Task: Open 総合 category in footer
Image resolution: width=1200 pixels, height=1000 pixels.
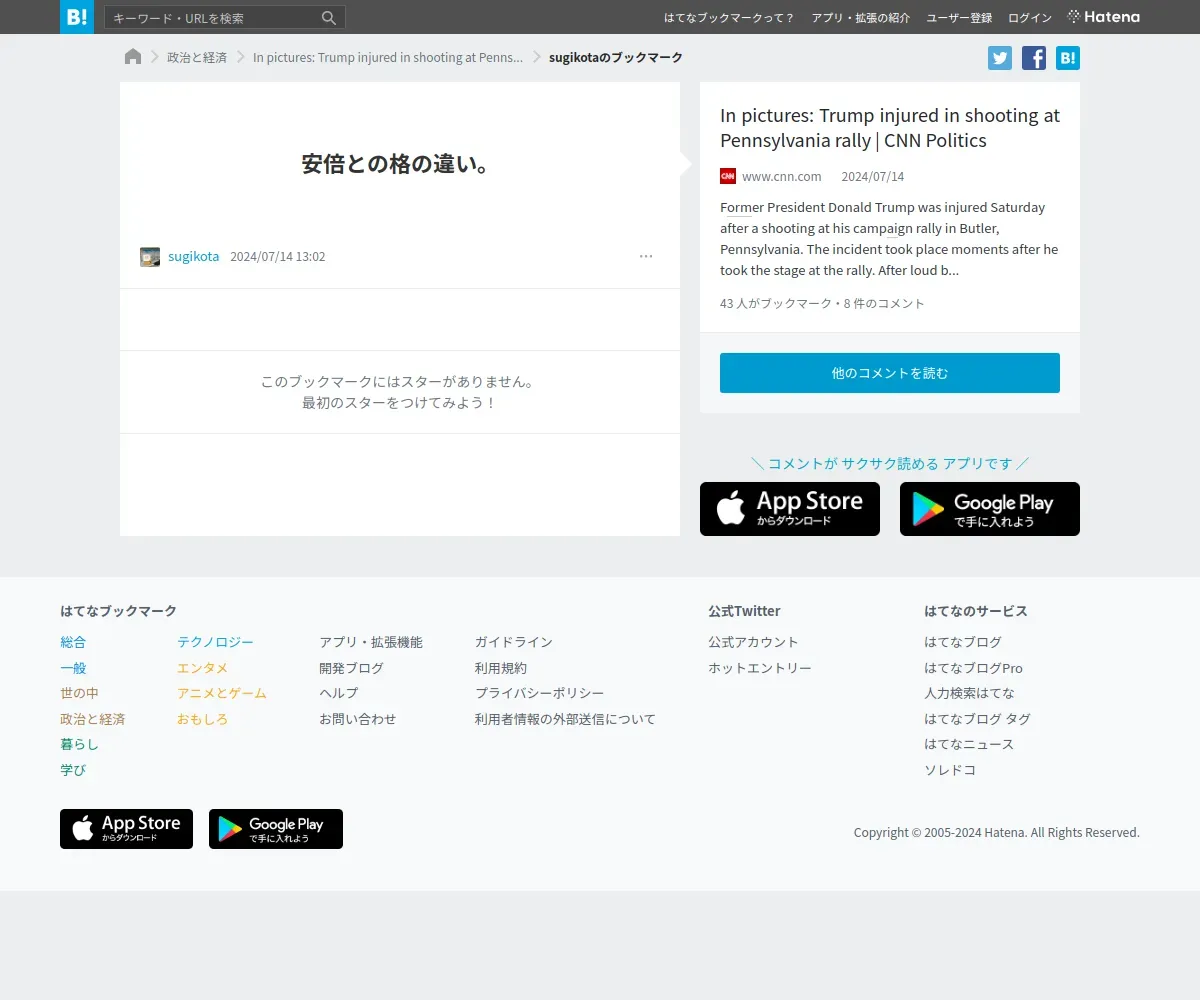Action: (x=73, y=642)
